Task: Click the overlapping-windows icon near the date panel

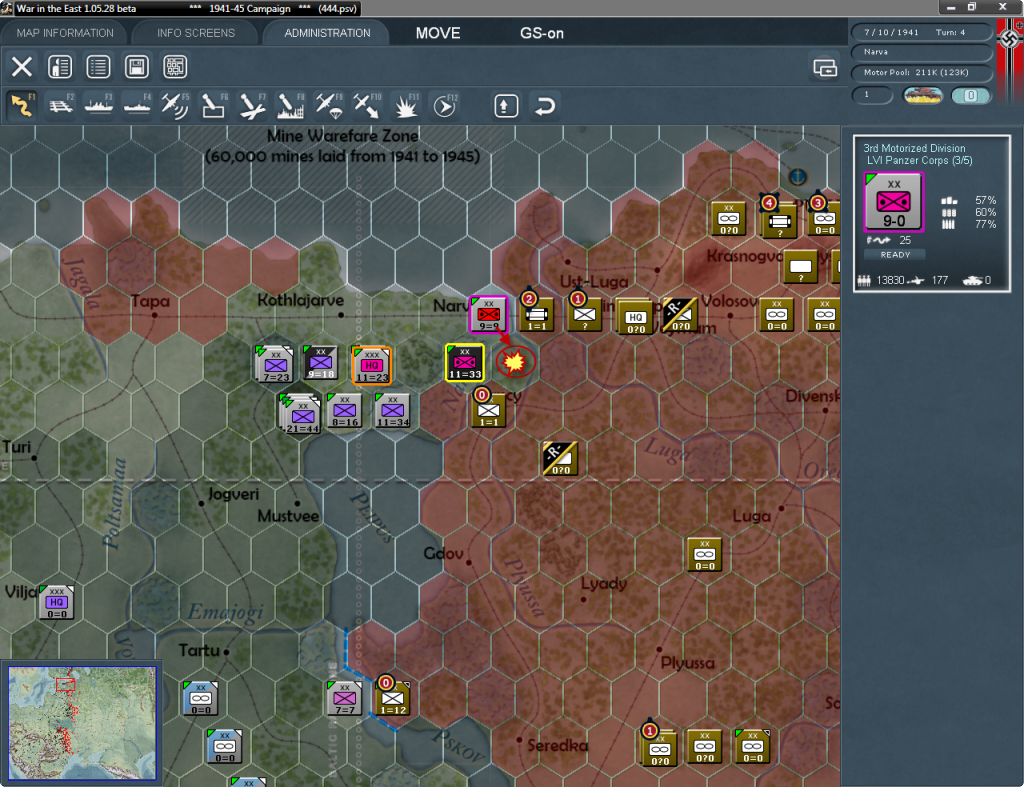Action: 825,67
